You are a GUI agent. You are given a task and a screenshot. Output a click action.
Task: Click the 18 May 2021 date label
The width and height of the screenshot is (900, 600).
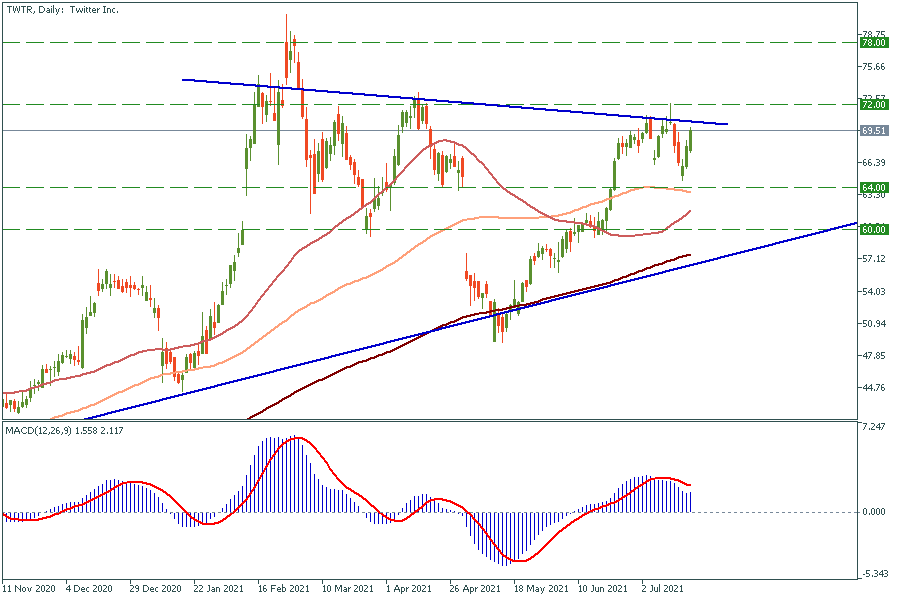pos(539,589)
